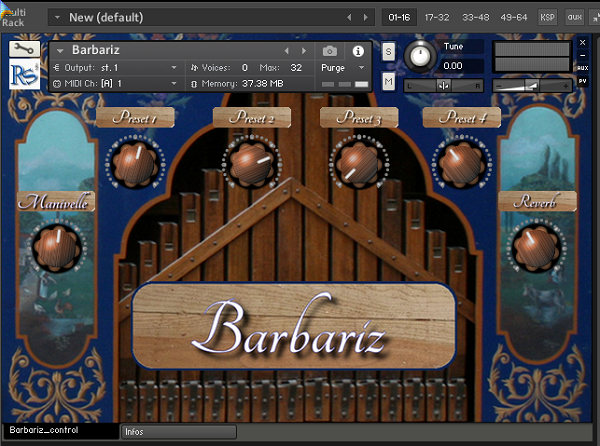Select the previous instrument arrow beside Barbariz
Screen dimensions: 600x446
tap(286, 51)
